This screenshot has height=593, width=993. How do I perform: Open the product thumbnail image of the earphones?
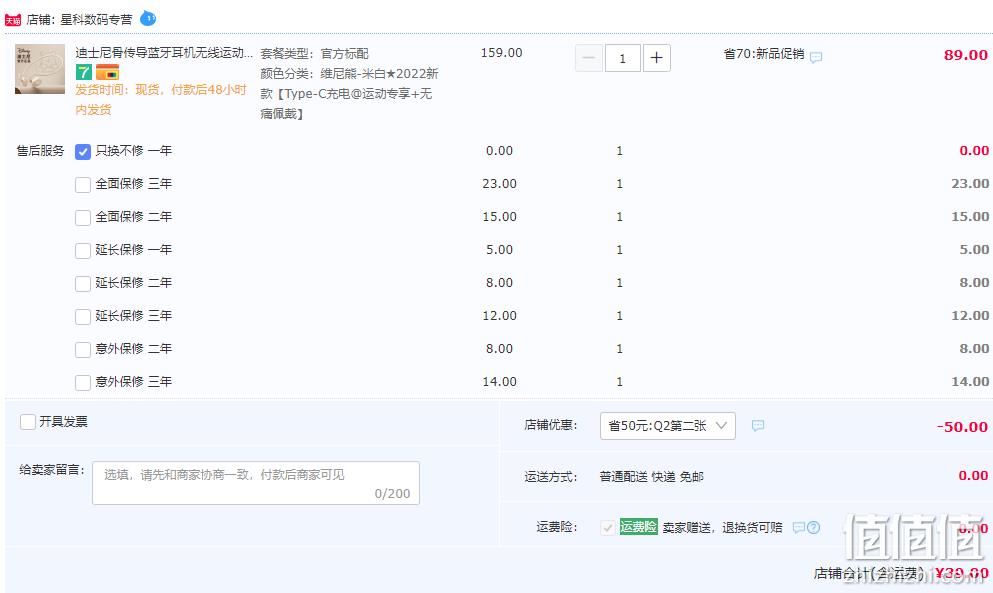(x=40, y=69)
